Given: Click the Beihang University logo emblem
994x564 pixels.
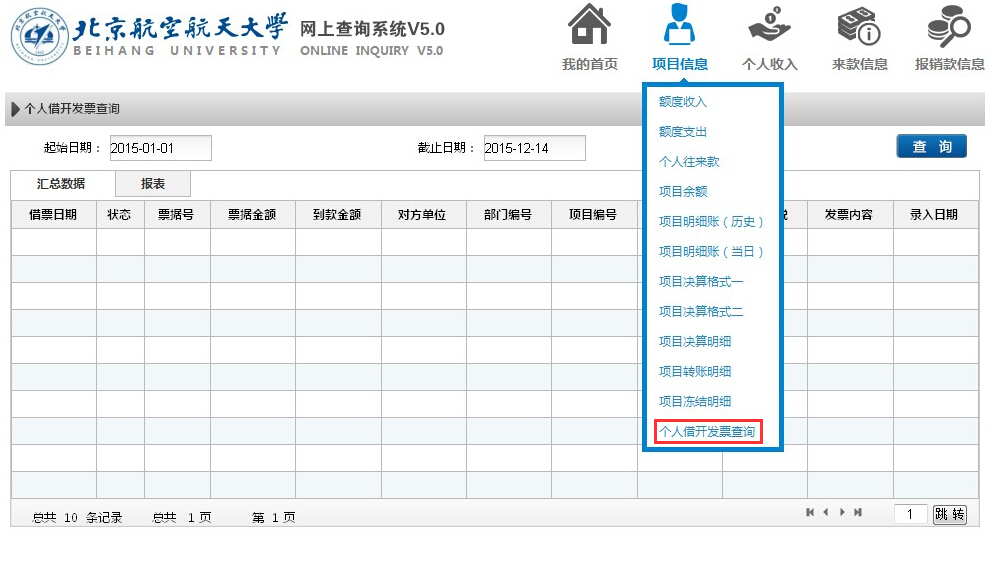Looking at the screenshot, I should (x=38, y=34).
